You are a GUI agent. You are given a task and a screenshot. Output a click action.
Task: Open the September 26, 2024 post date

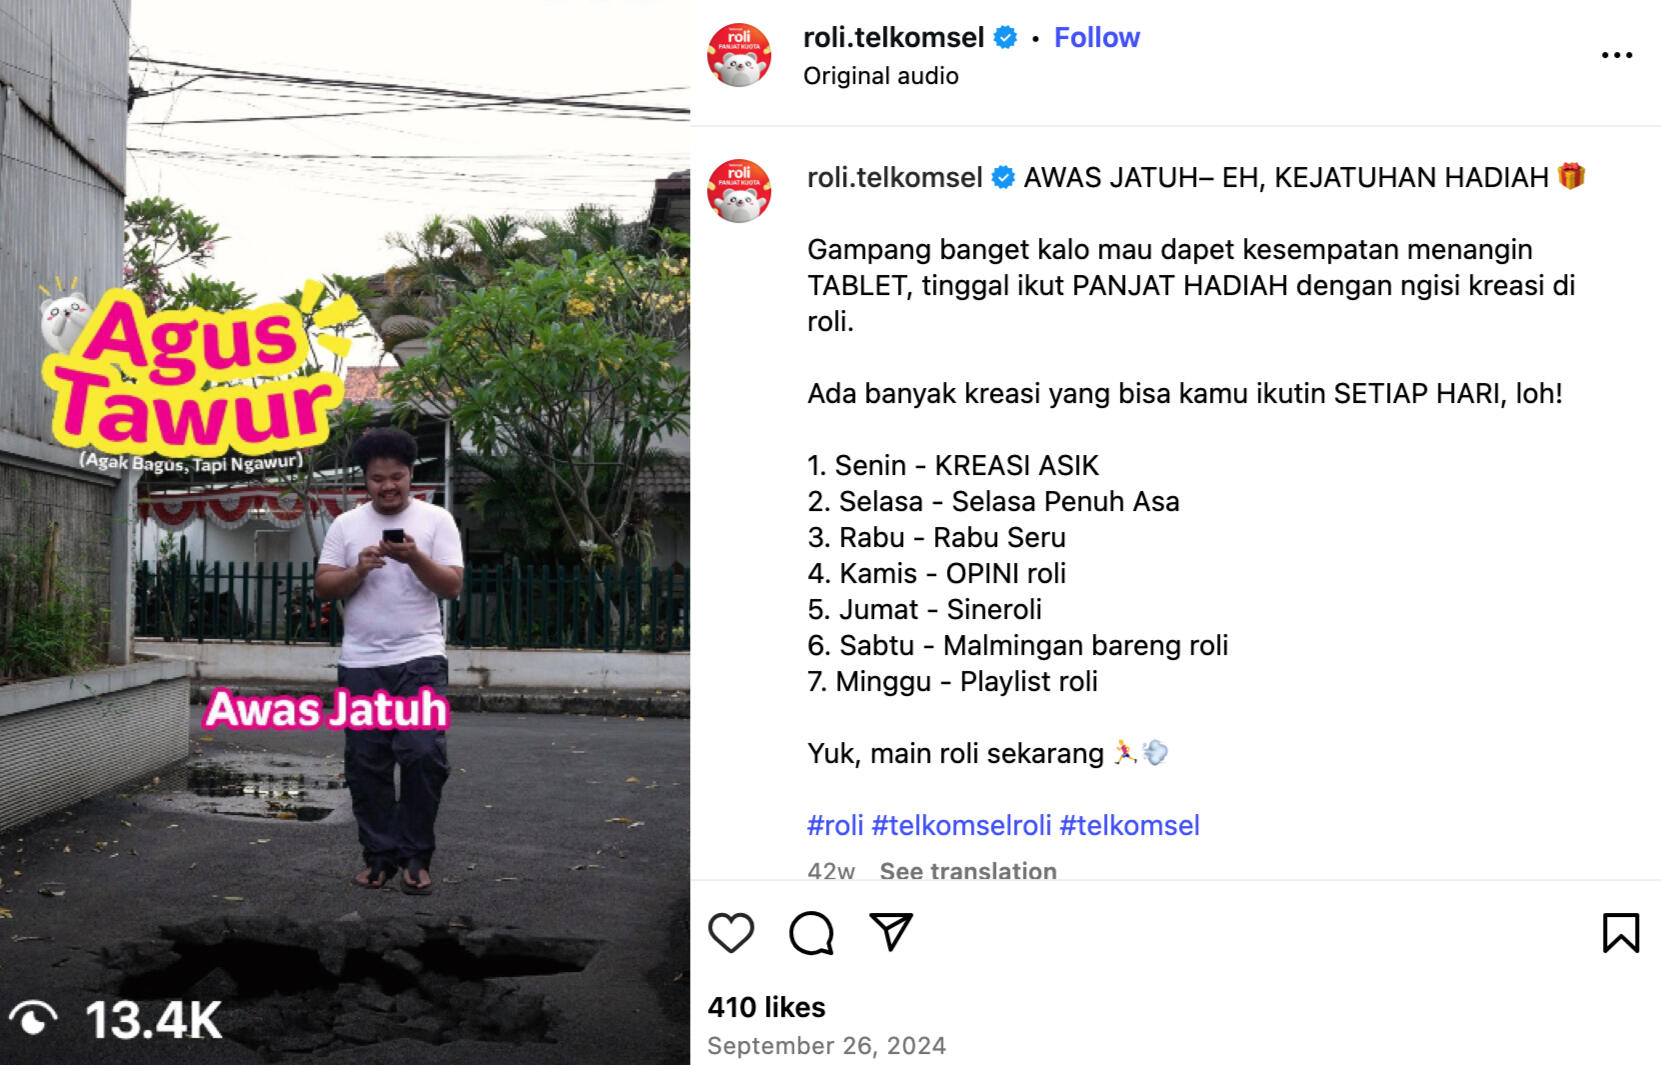(x=826, y=1046)
